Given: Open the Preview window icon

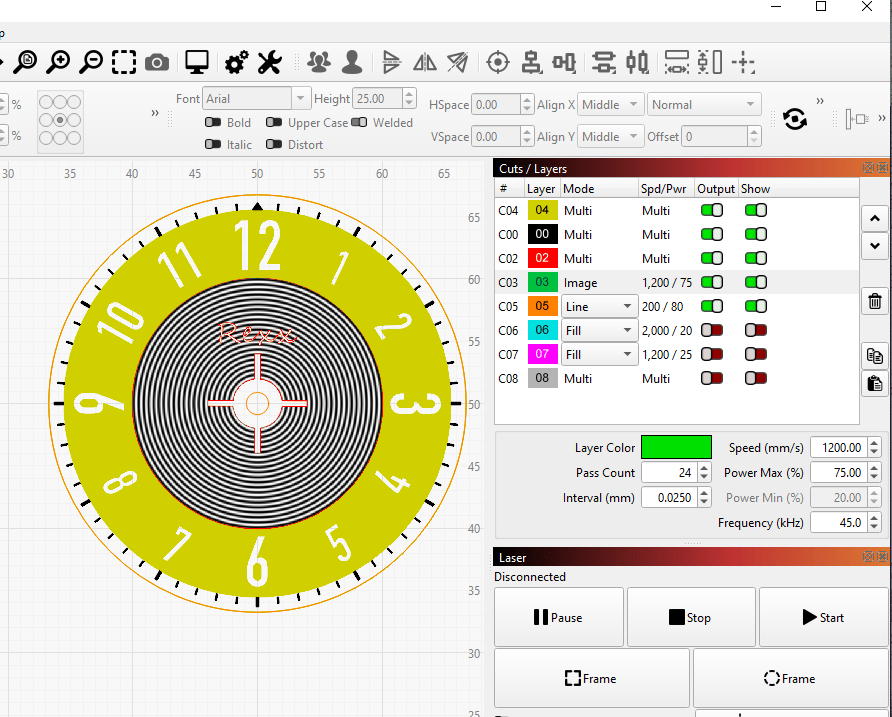Looking at the screenshot, I should (x=196, y=62).
